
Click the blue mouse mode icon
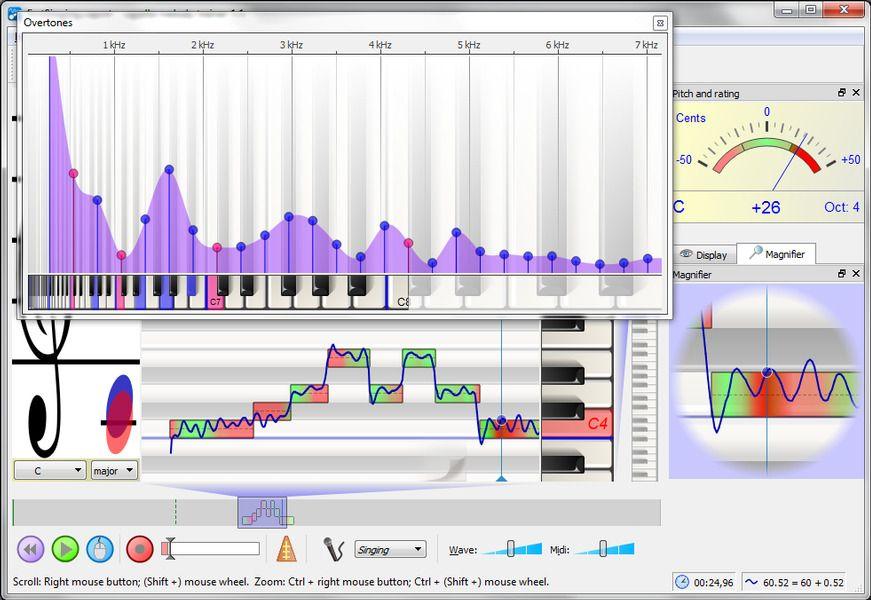[98, 549]
